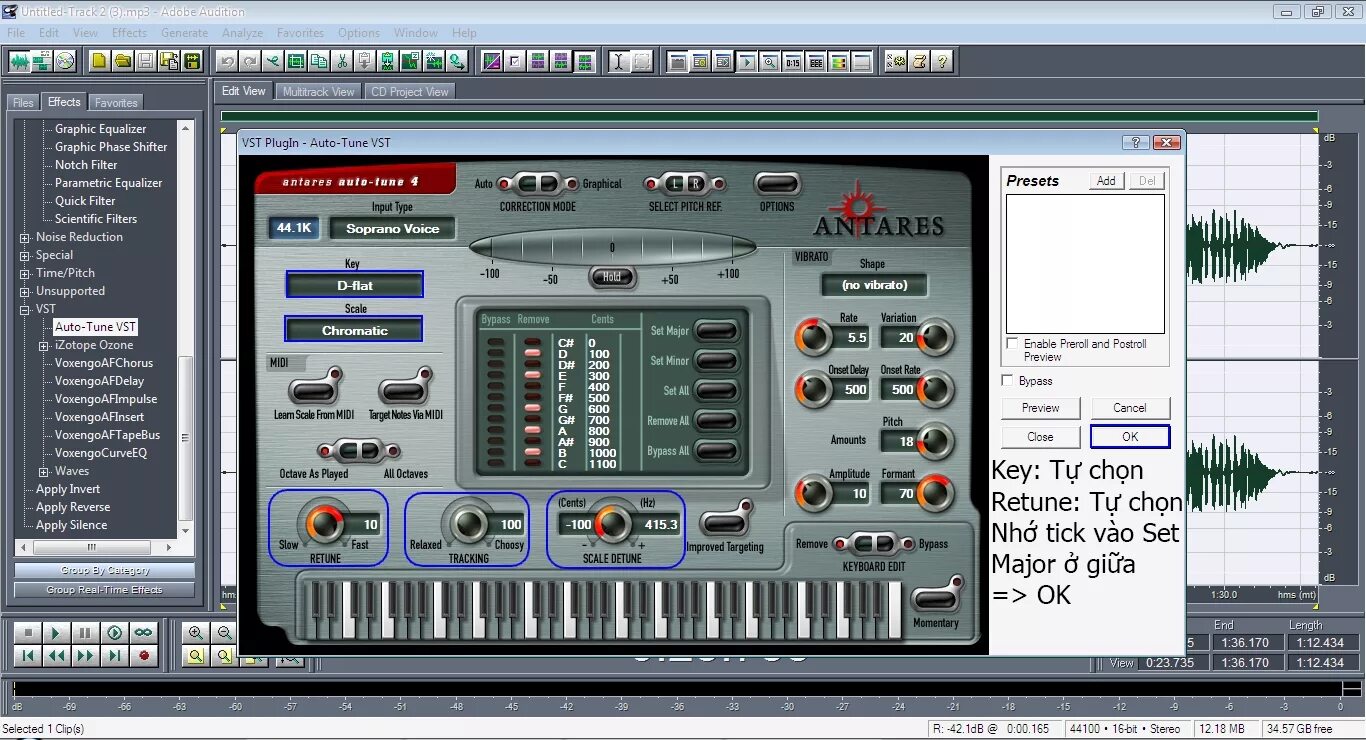Click the pause transport button

86,633
